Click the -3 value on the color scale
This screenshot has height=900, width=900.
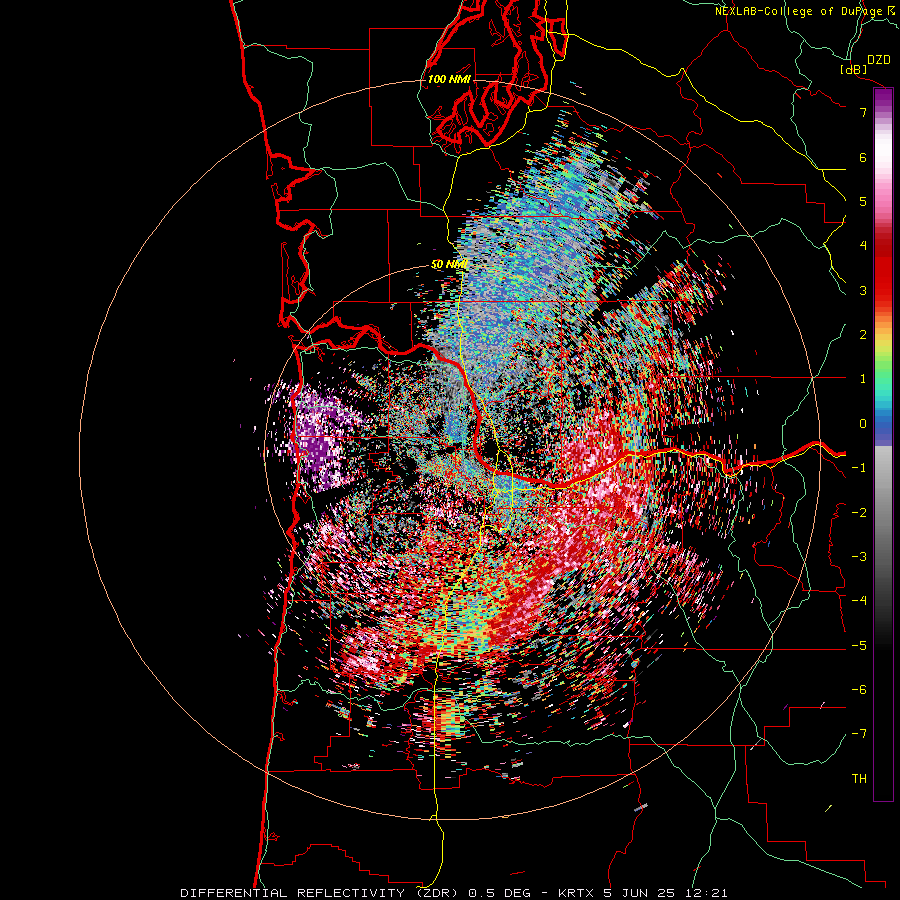point(859,557)
